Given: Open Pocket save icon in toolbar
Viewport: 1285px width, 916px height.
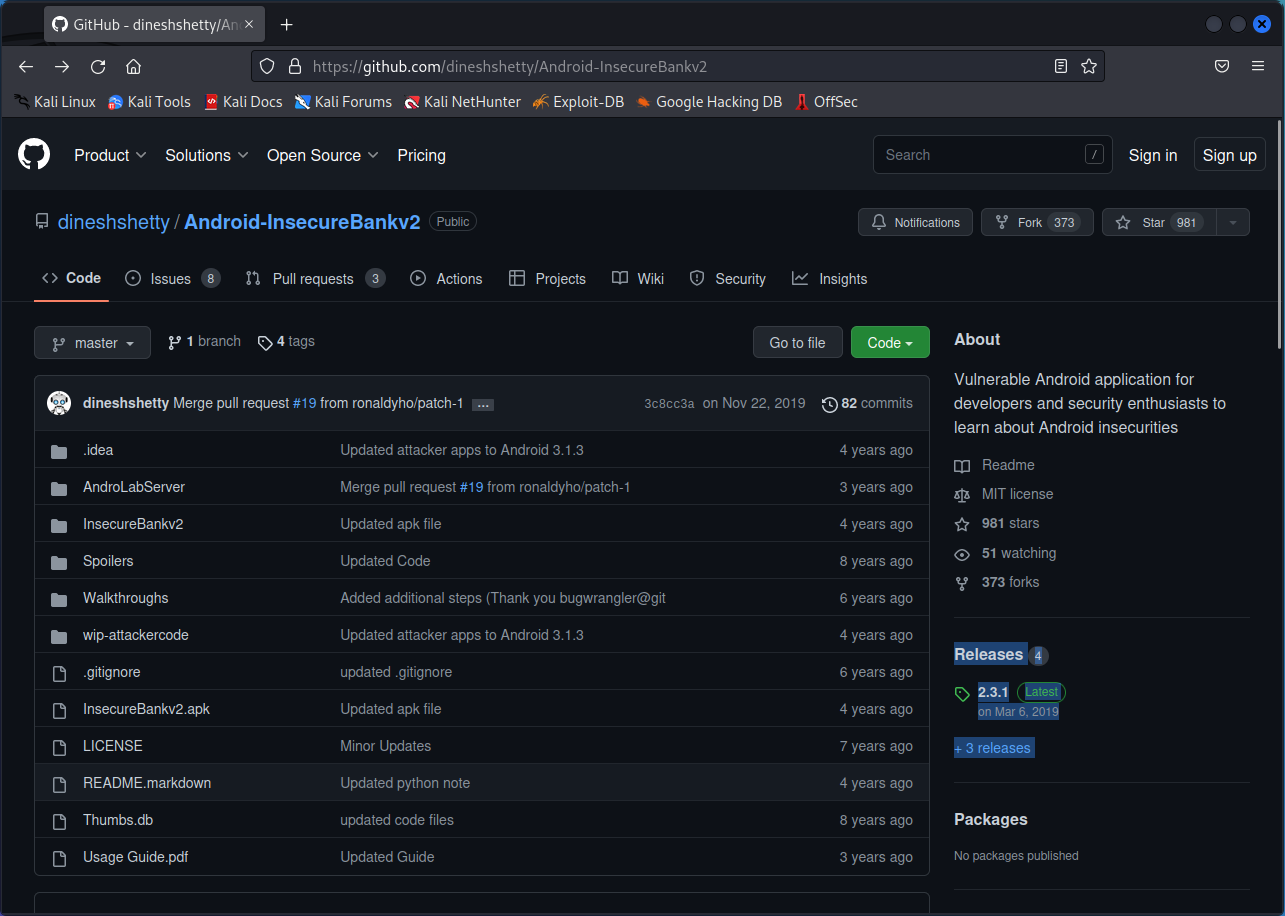Looking at the screenshot, I should click(x=1222, y=66).
